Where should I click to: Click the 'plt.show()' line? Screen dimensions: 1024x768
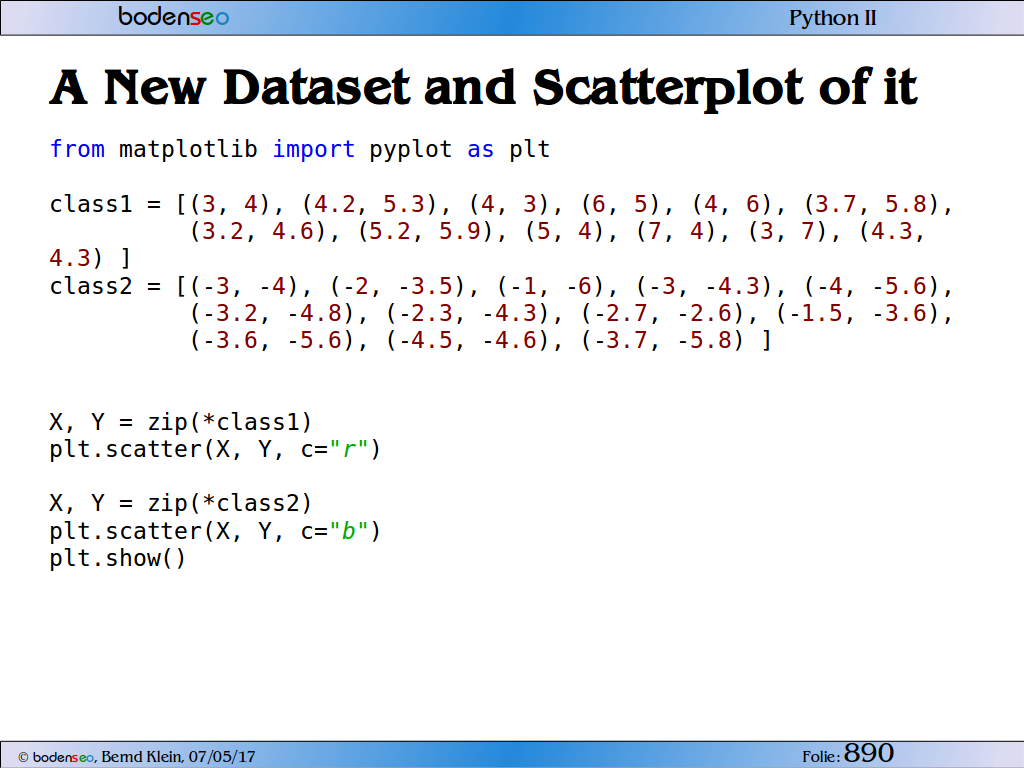[118, 558]
